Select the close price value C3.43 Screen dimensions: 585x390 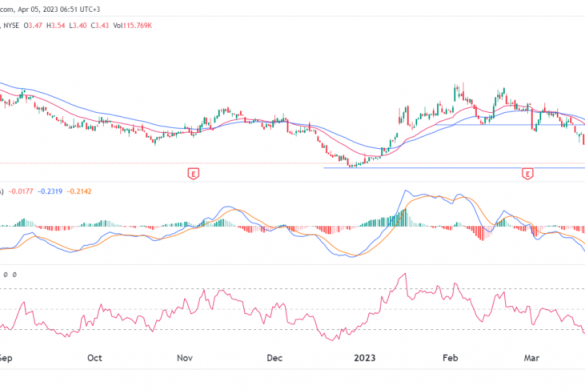click(x=100, y=26)
